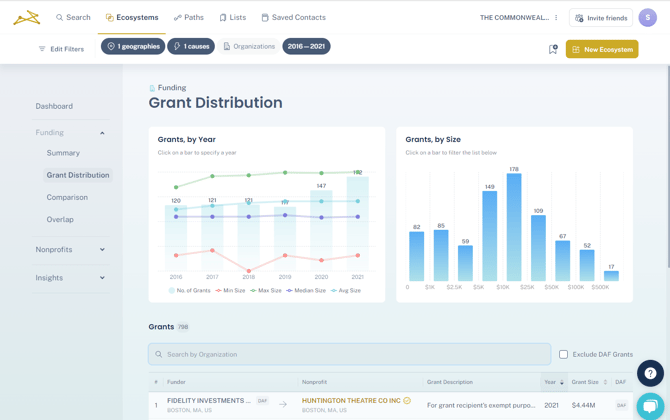Open the help question mark button
670x420 pixels.
tap(650, 373)
